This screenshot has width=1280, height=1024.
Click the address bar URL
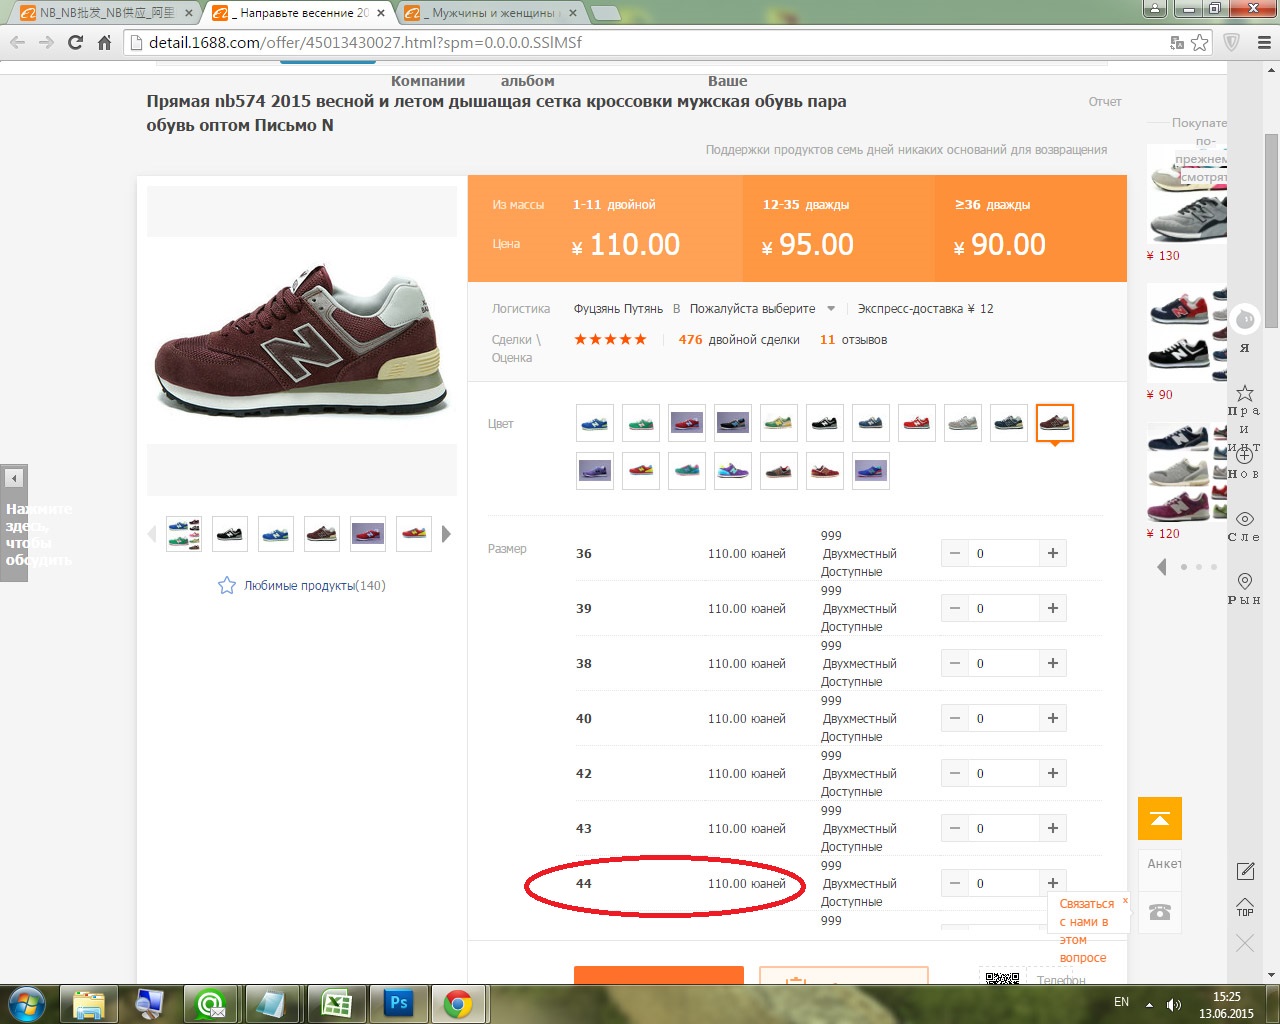click(x=365, y=43)
